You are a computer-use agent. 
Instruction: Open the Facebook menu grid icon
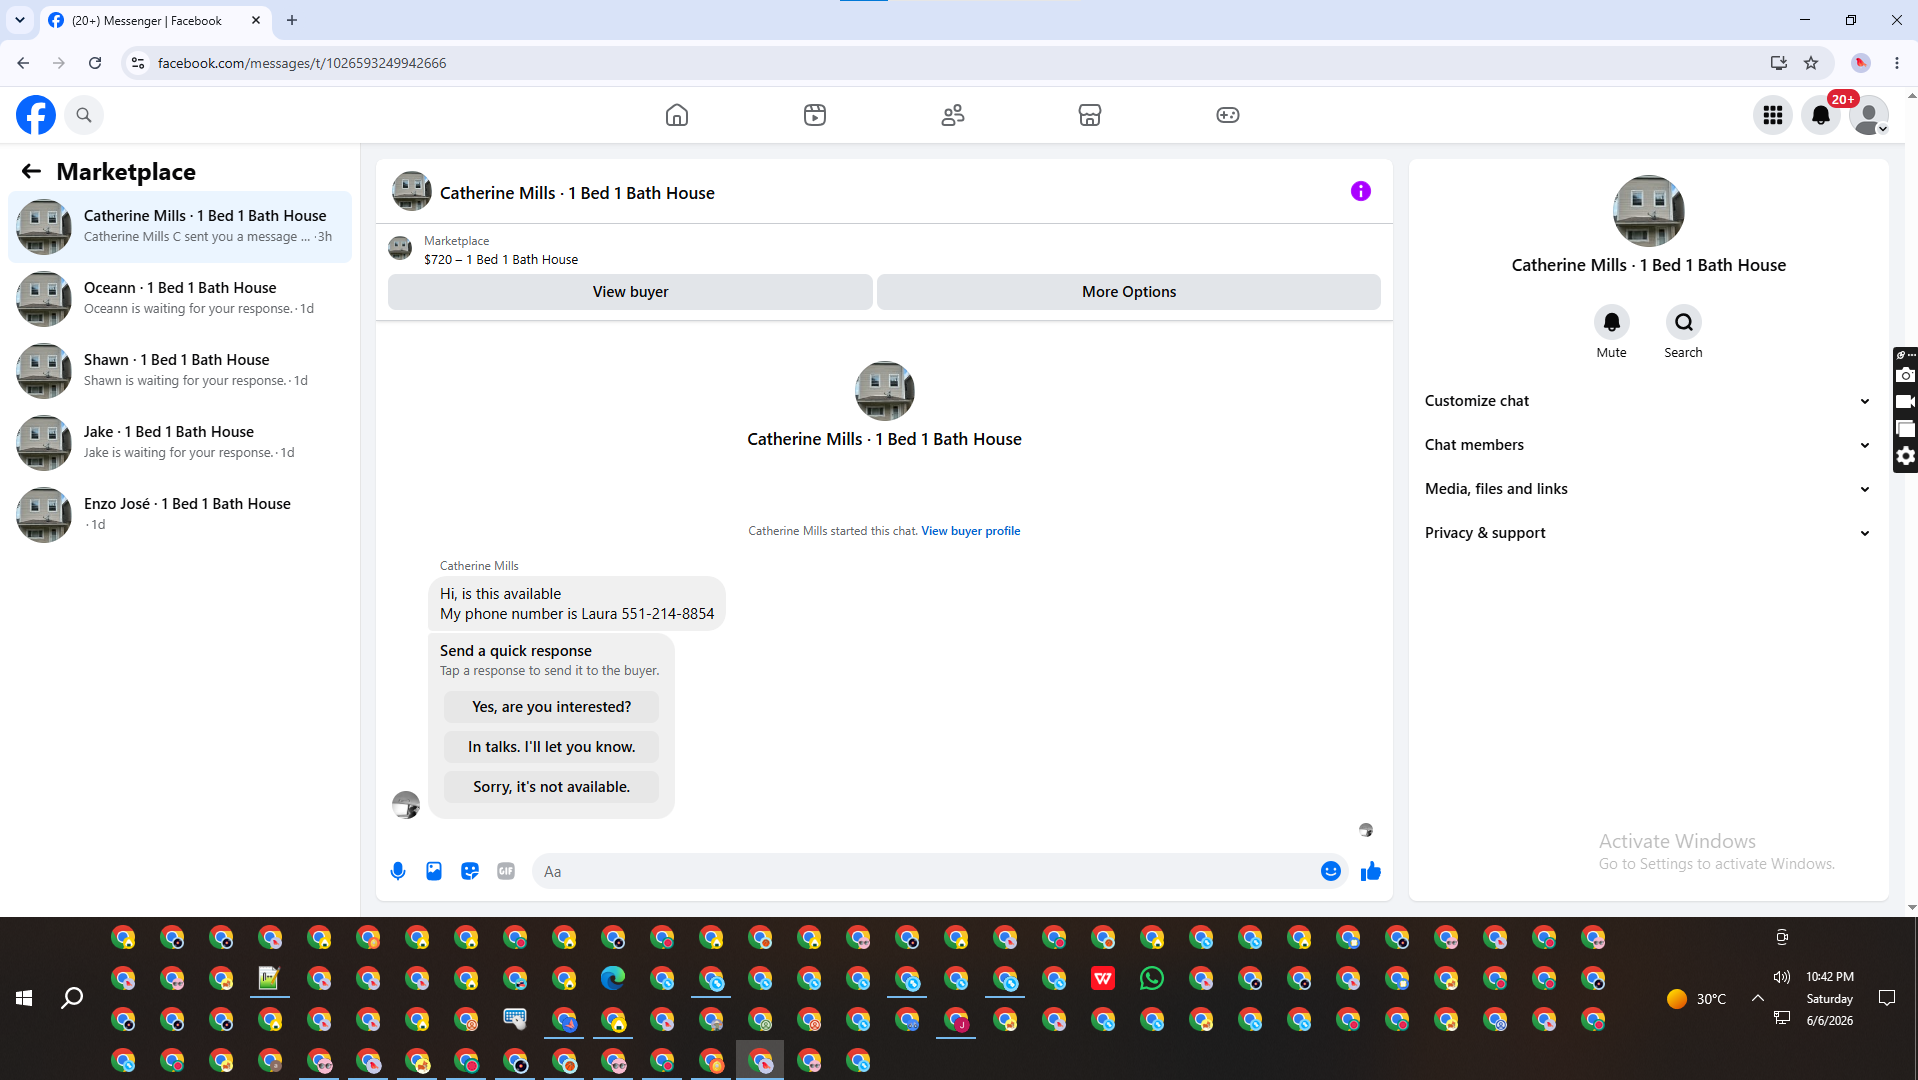[1773, 115]
